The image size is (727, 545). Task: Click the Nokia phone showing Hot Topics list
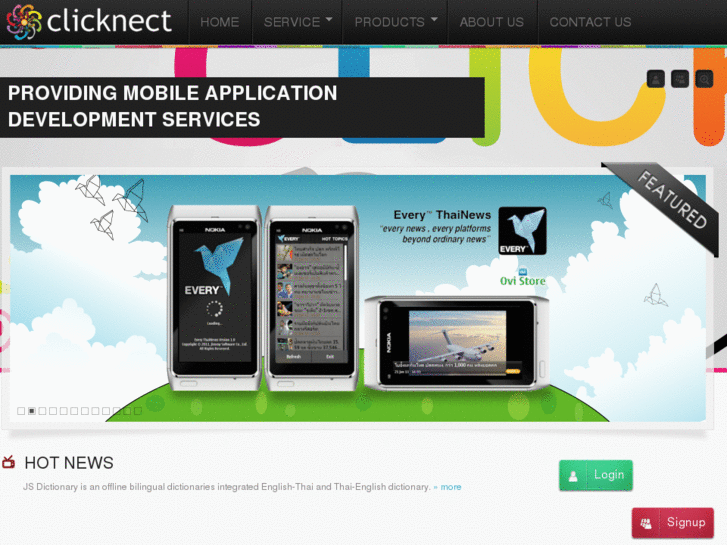coord(312,297)
